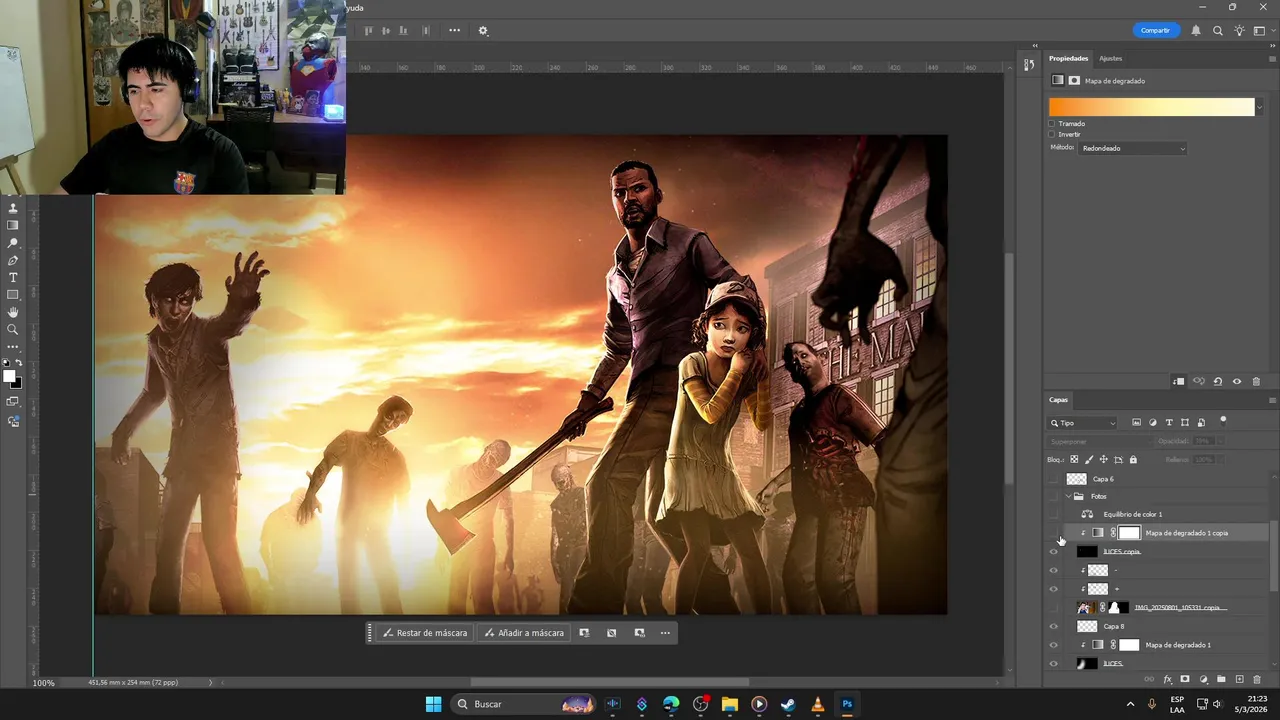Create a new adjustment layer icon

click(x=1204, y=680)
